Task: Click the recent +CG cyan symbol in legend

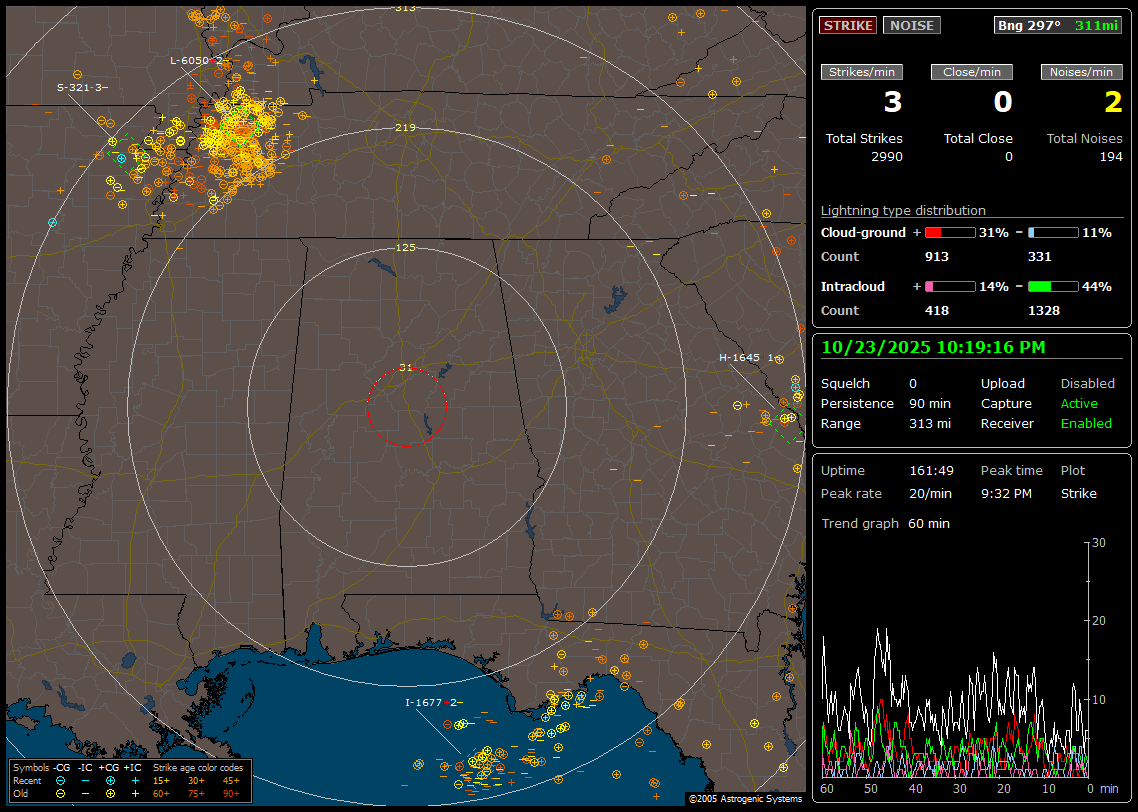Action: click(110, 780)
